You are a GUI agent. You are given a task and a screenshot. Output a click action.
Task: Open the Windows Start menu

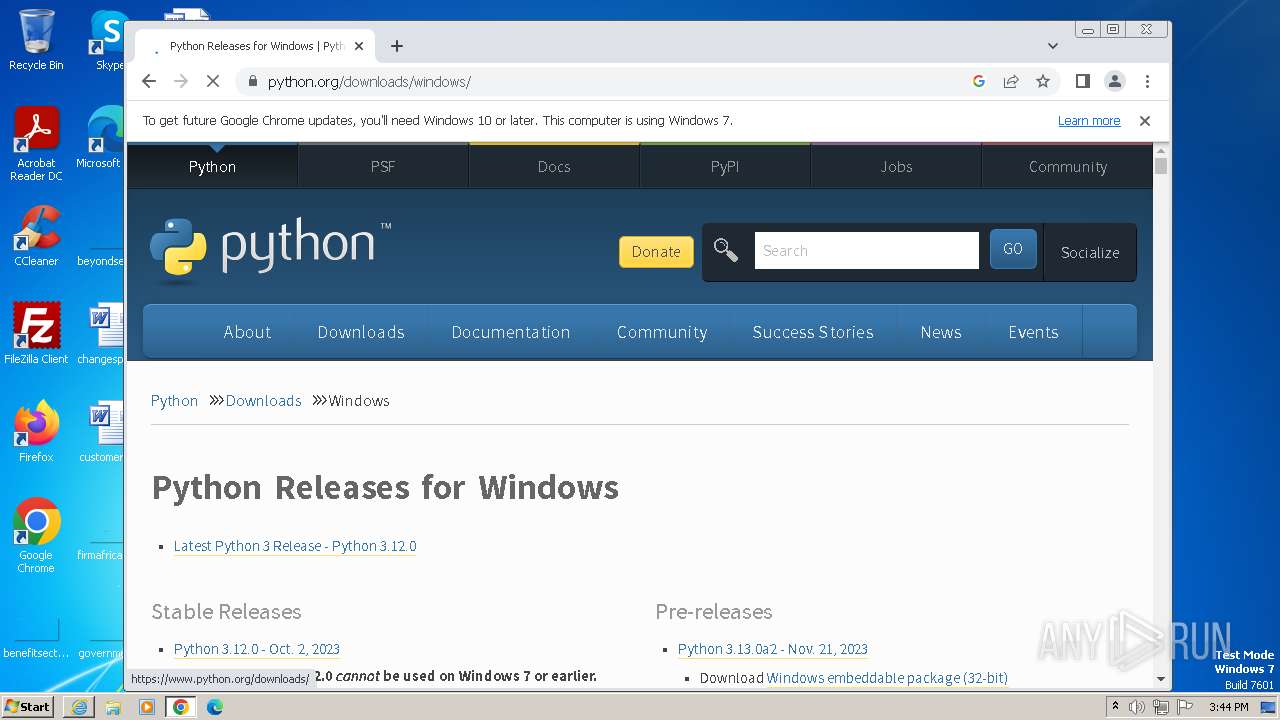click(28, 706)
